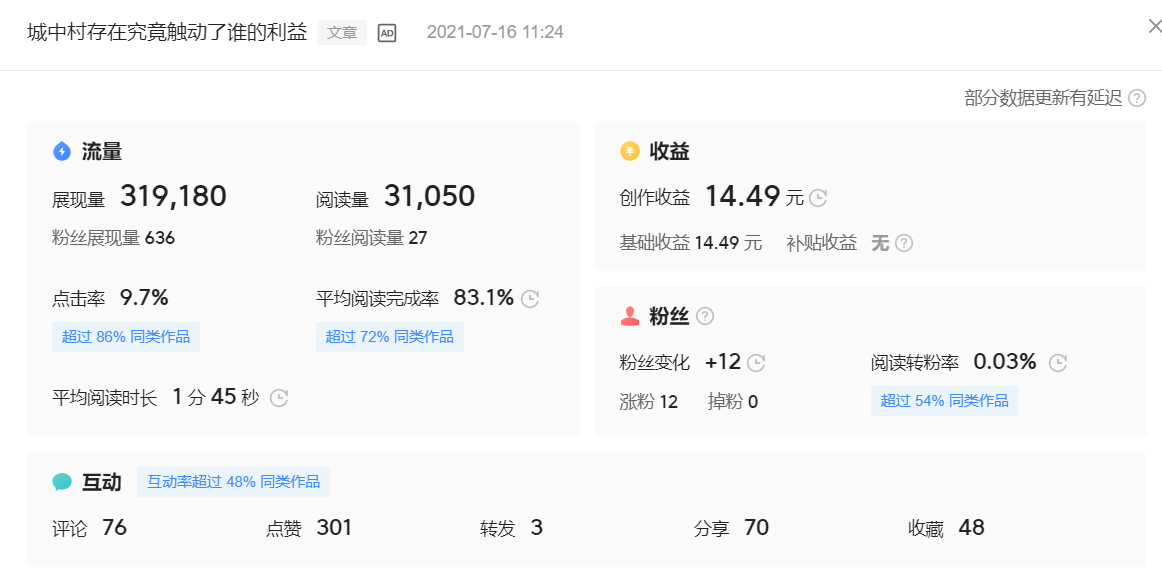Viewport: 1162px width, 583px height.
Task: Open the 超过 54% 同类作品 link
Action: [944, 400]
